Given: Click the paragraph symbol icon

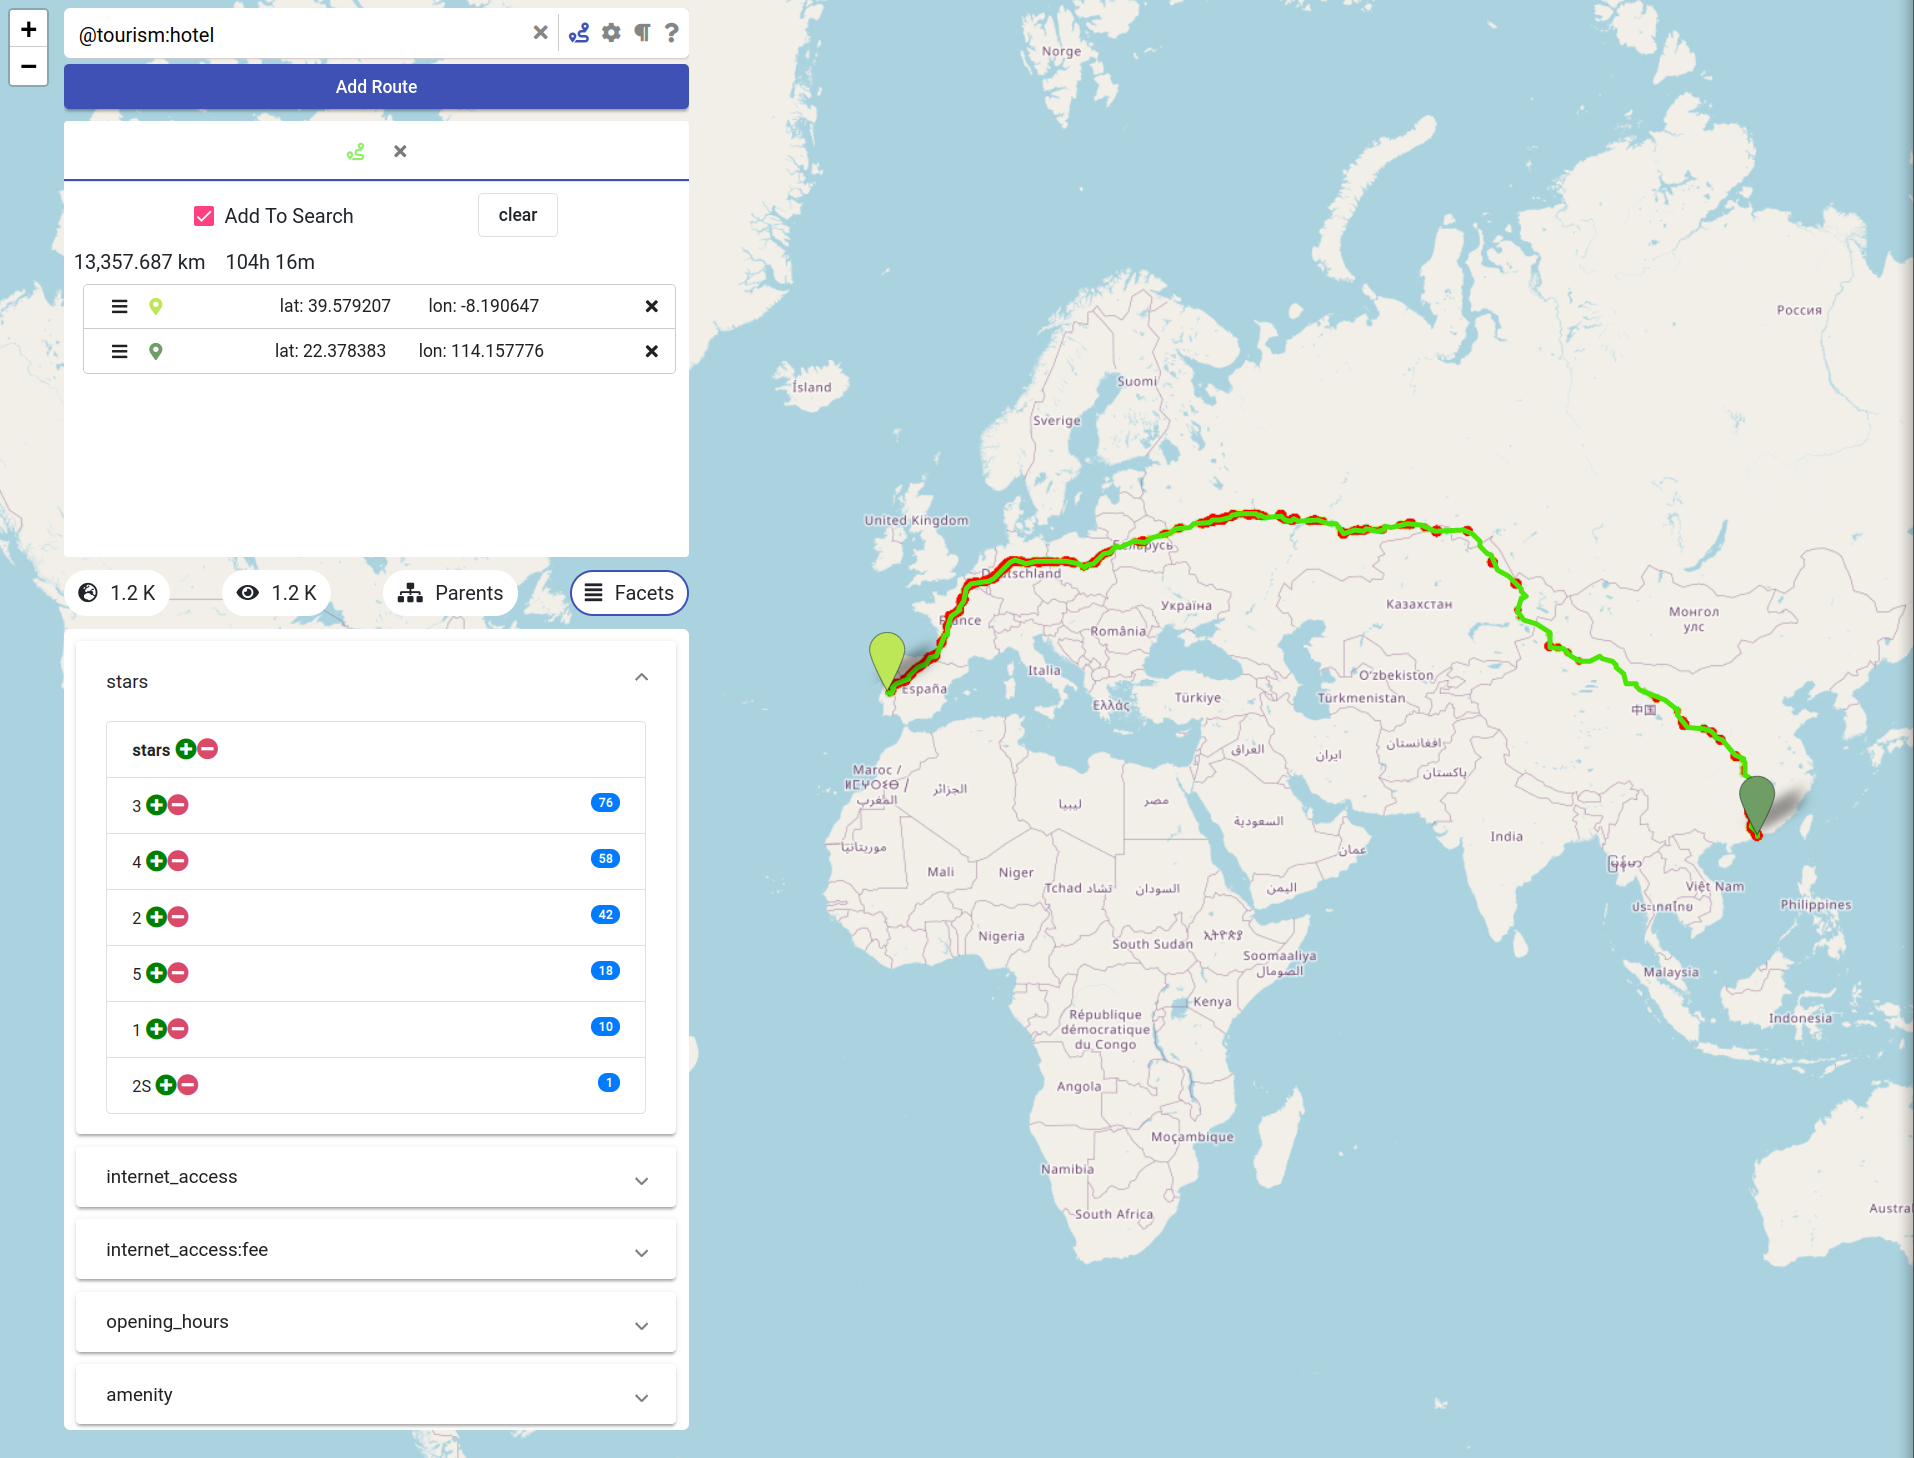Looking at the screenshot, I should coord(642,34).
